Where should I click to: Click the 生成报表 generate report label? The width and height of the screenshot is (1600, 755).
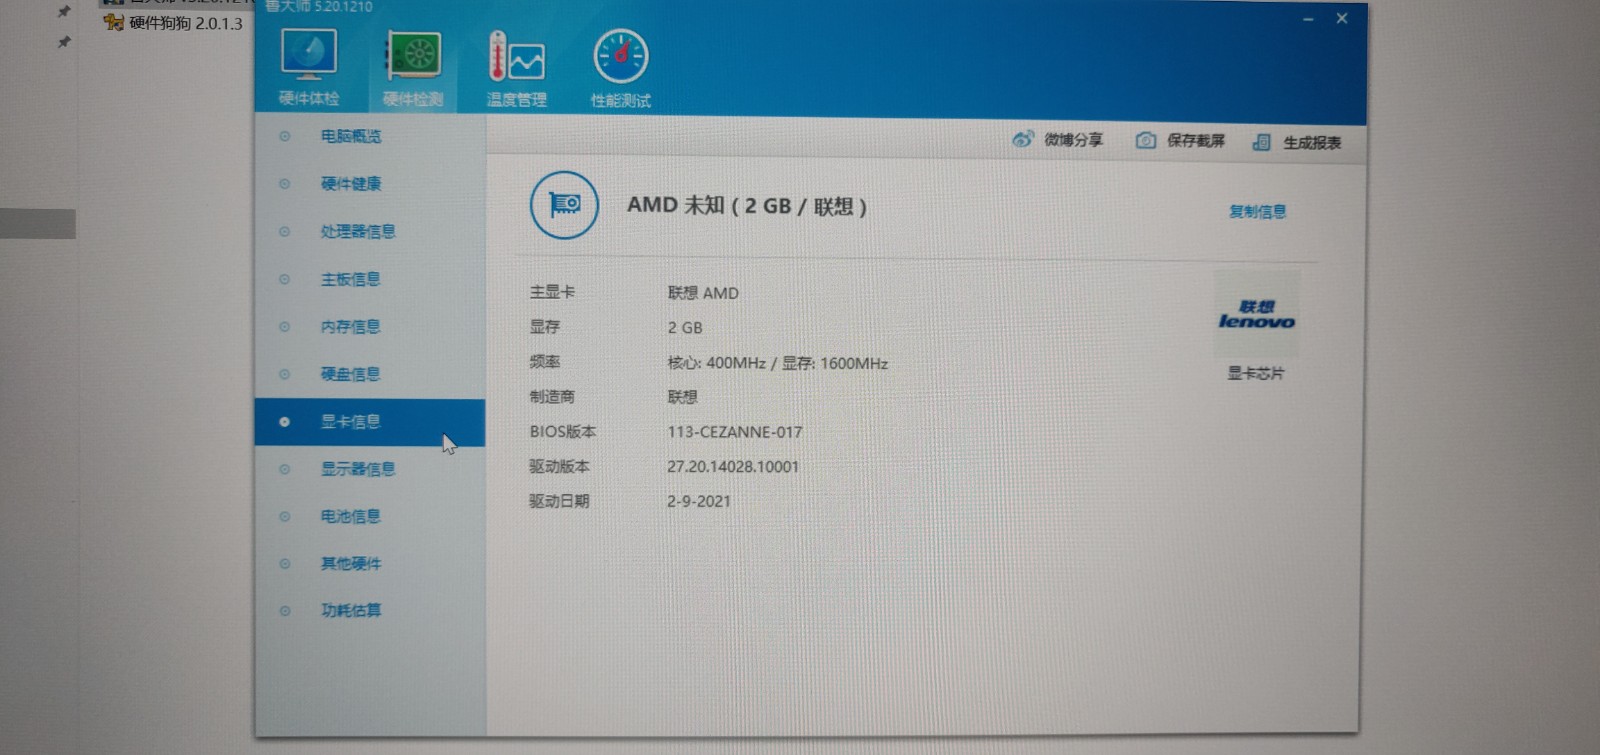pos(1312,143)
